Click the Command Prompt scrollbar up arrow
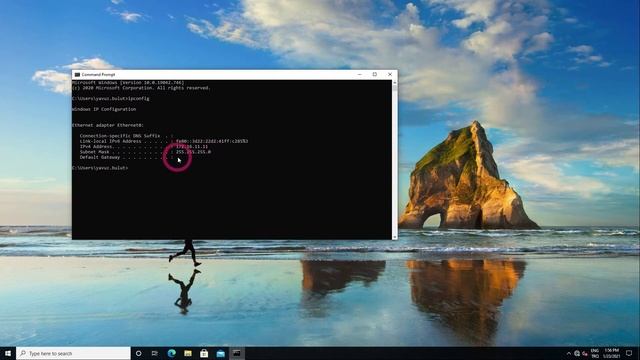The height and width of the screenshot is (360, 640). coord(394,83)
